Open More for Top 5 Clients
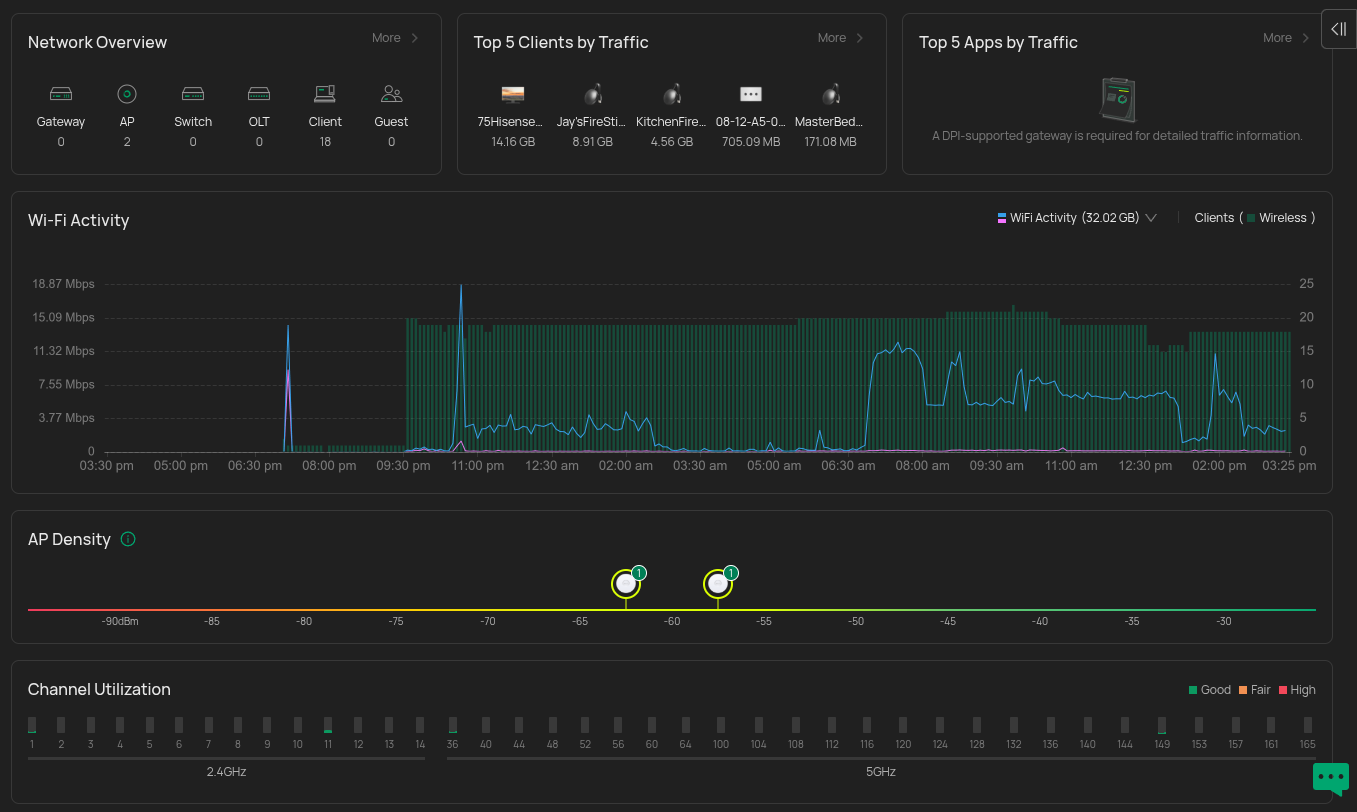The image size is (1357, 812). 840,38
